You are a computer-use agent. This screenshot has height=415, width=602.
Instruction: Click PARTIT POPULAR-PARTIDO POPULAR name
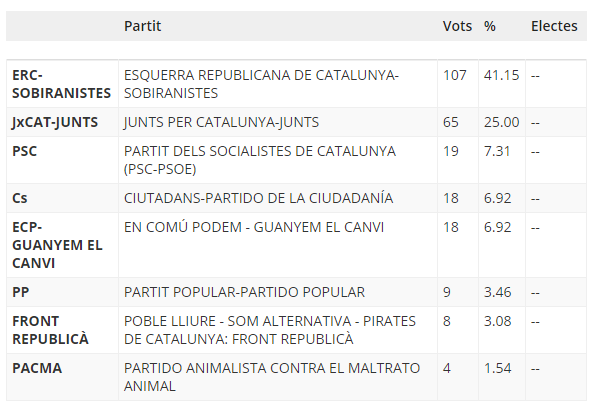(x=244, y=292)
